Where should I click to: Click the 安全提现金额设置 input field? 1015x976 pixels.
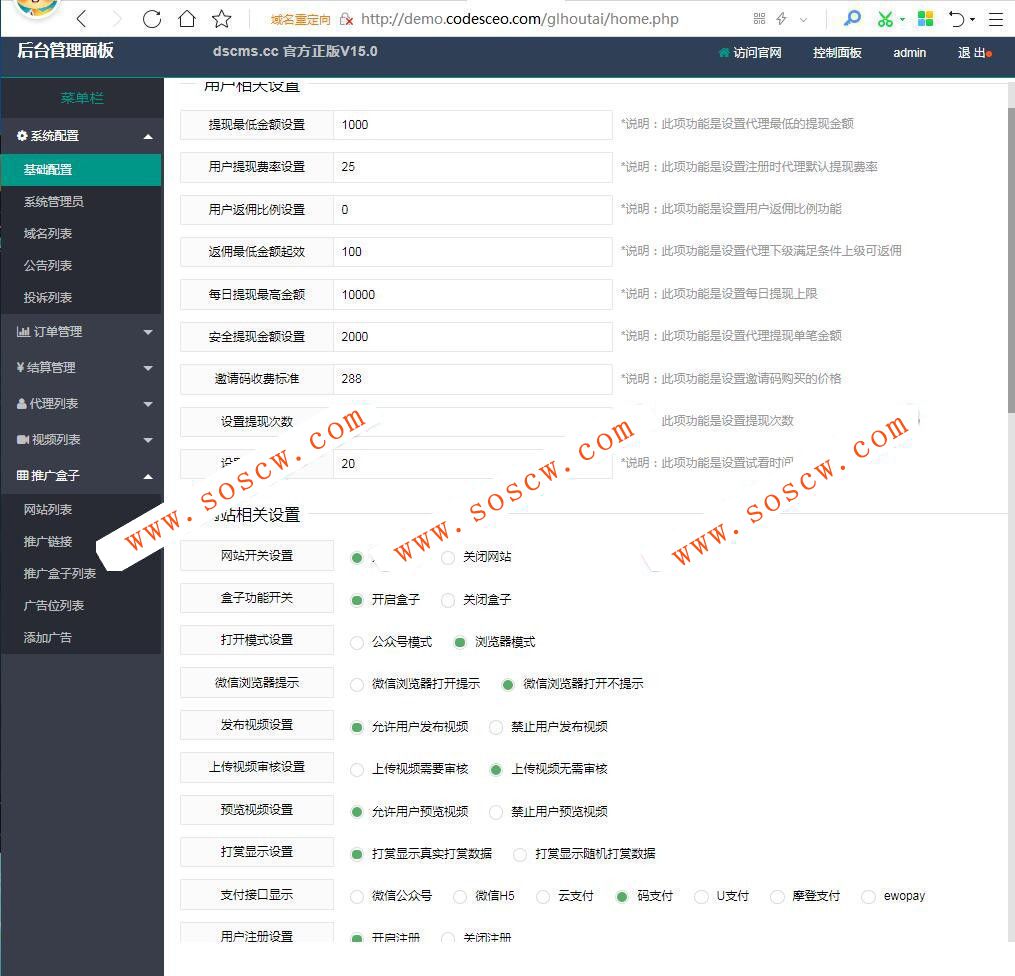(x=473, y=337)
